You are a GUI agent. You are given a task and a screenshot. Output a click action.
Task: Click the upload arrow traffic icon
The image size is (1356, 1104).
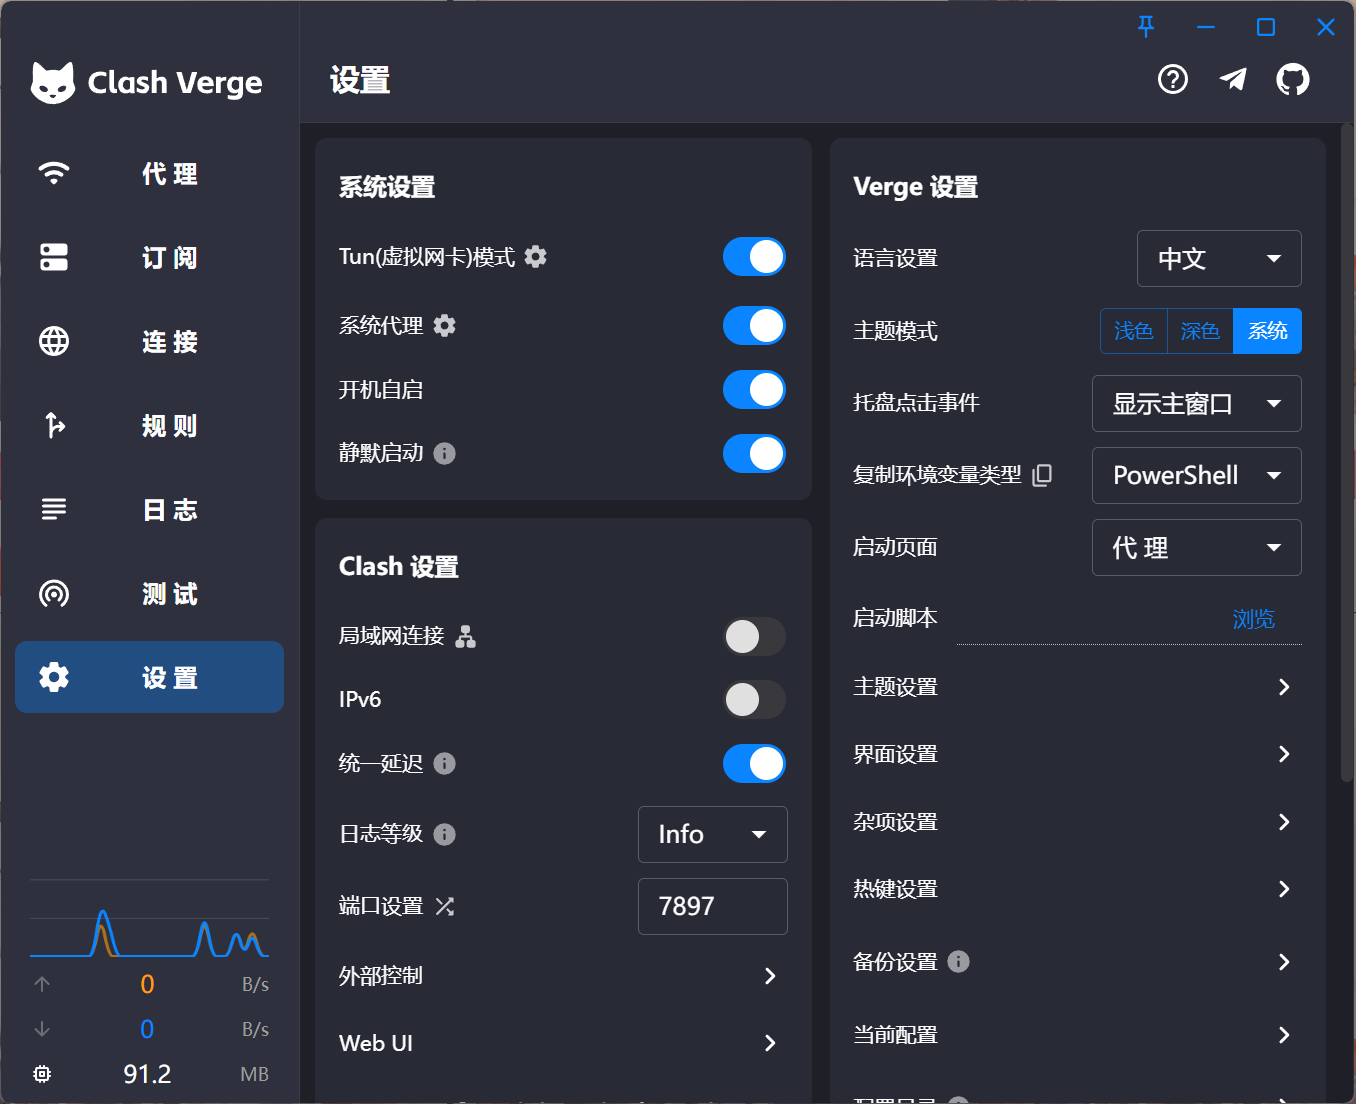(x=42, y=984)
